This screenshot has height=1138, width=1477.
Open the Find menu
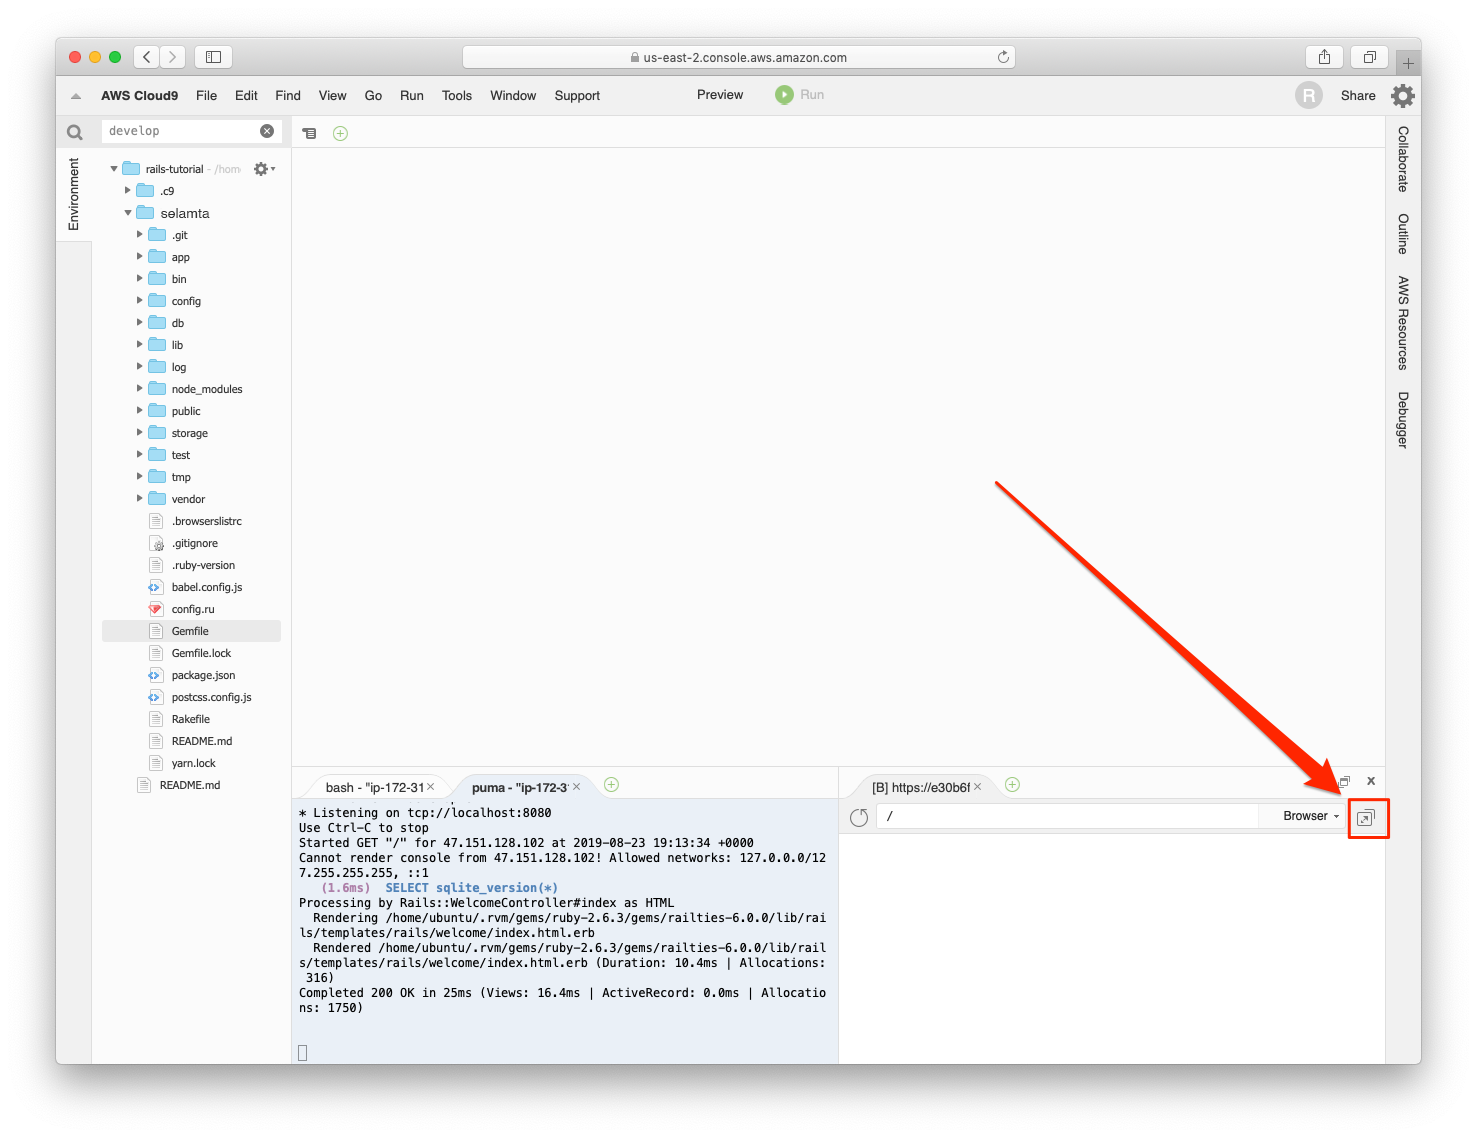coord(288,96)
